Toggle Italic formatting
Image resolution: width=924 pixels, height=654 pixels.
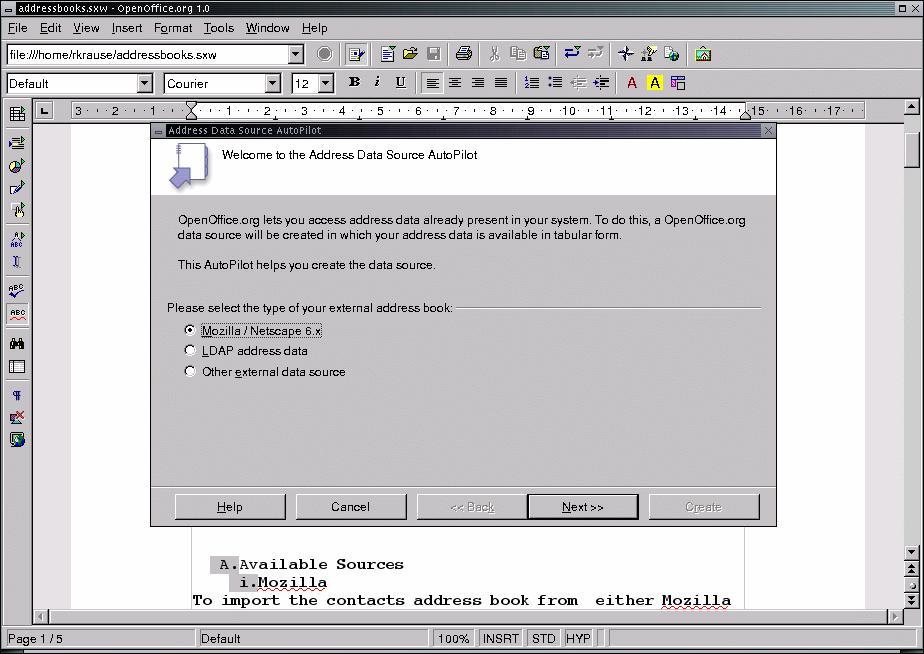[x=377, y=82]
